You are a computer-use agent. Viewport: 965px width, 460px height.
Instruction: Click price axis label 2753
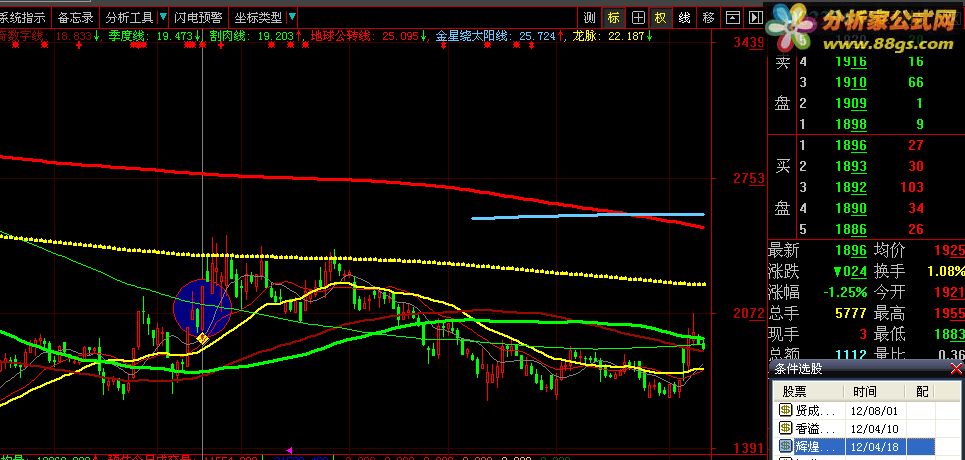click(x=748, y=179)
